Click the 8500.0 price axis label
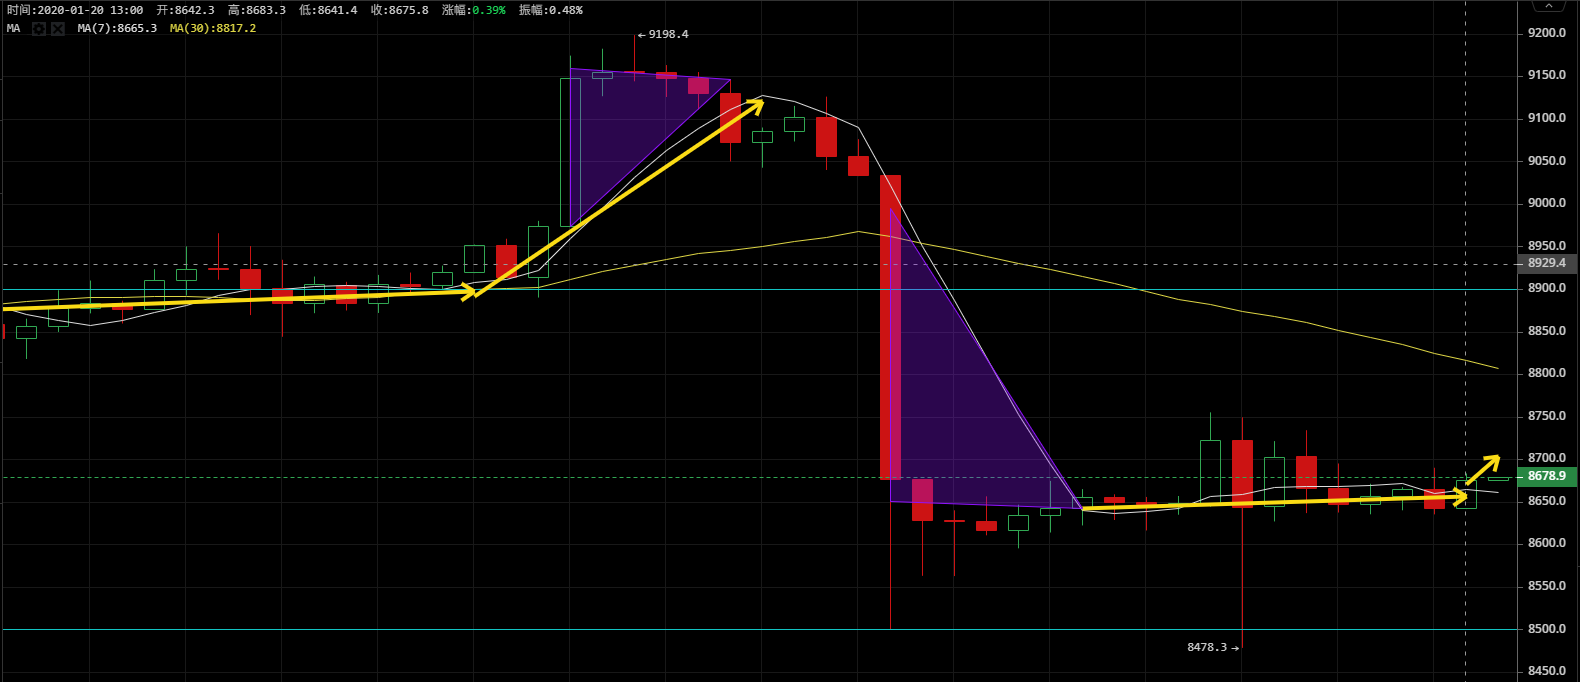Viewport: 1580px width, 682px height. [x=1547, y=629]
